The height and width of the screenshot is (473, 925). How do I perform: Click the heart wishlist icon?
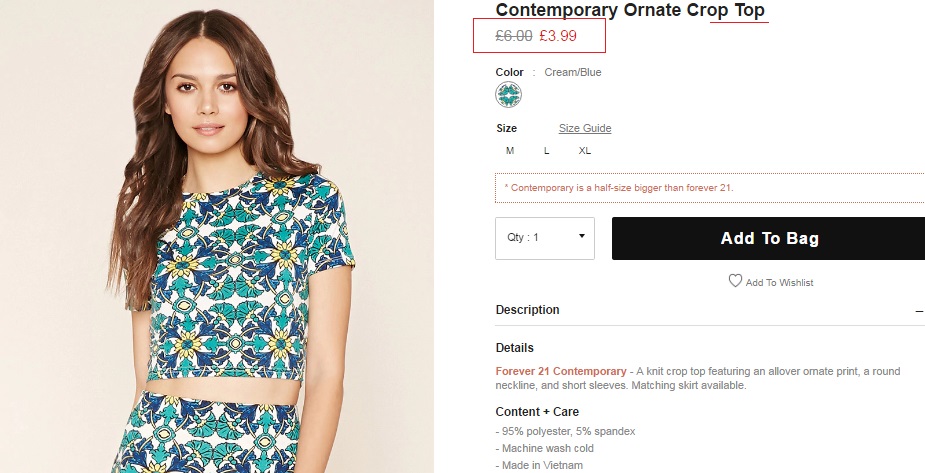[x=735, y=281]
